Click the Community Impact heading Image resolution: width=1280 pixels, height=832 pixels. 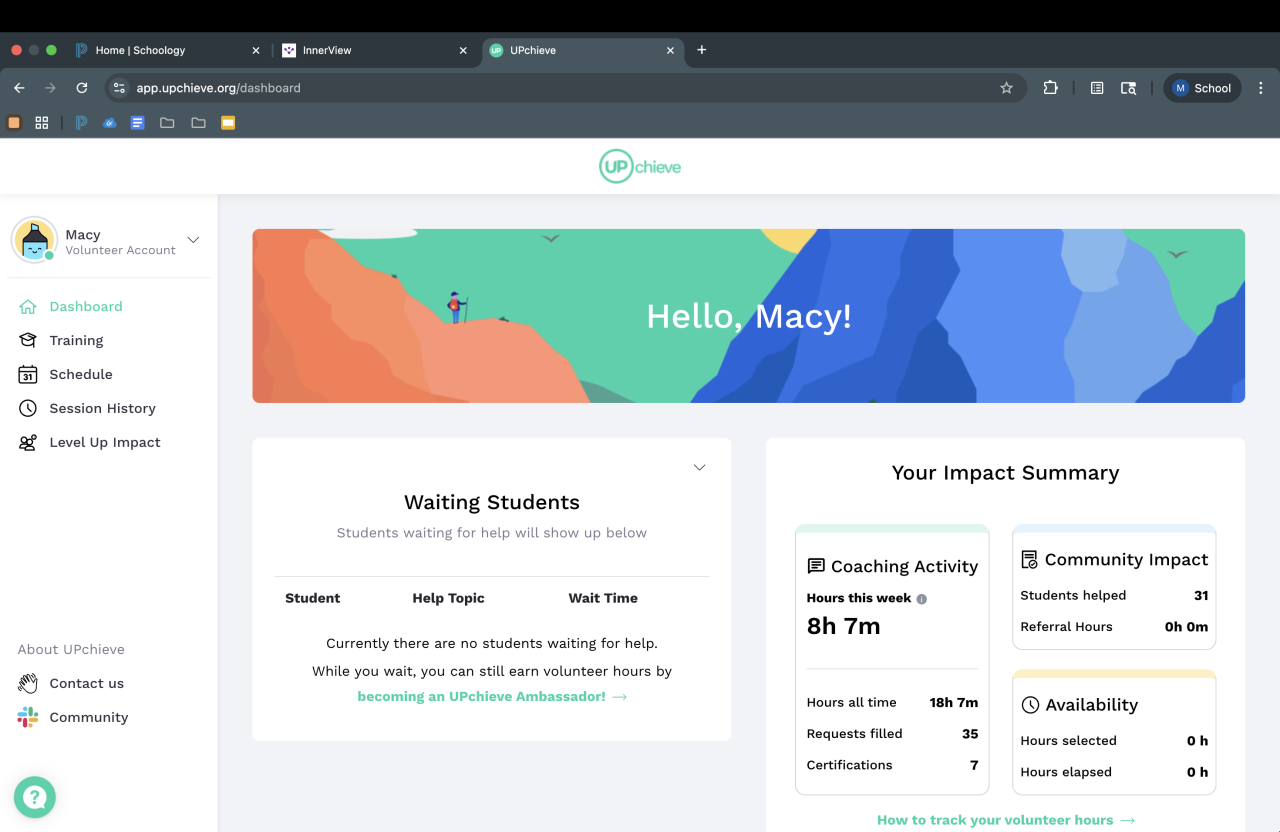point(1126,560)
